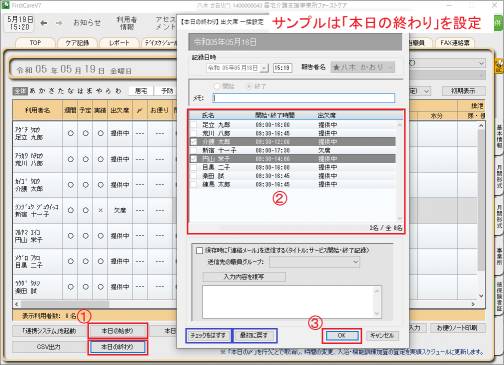Click into the メモ input field
This screenshot has height=365, width=504.
click(304, 98)
